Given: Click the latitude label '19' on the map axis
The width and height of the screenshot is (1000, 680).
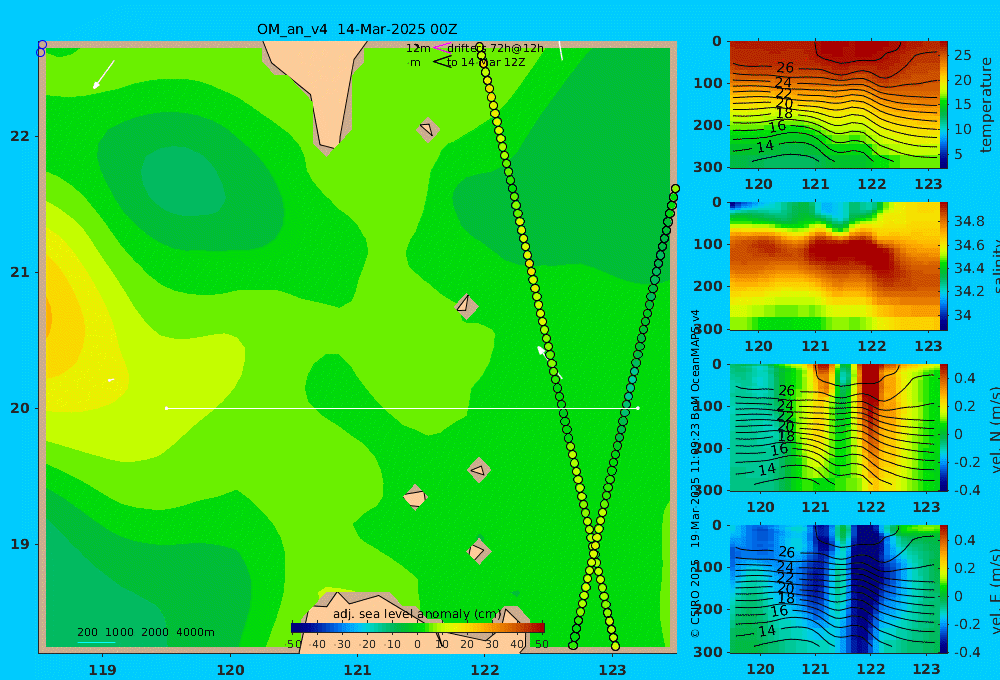Looking at the screenshot, I should coord(20,544).
